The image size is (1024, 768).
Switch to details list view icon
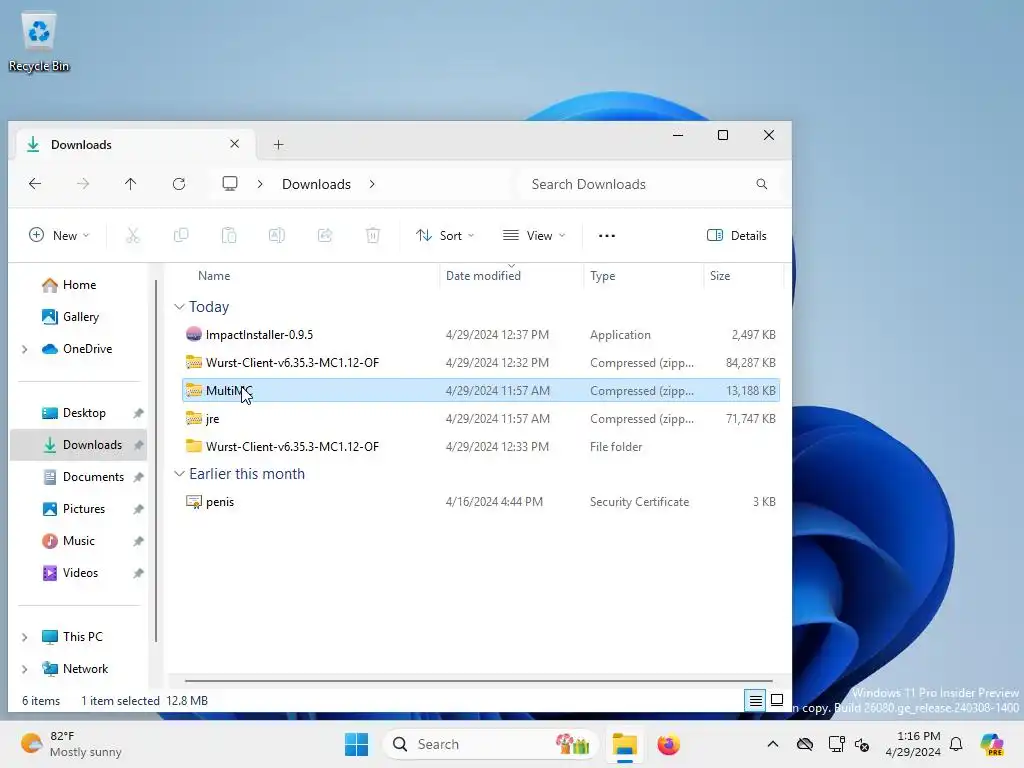click(x=756, y=701)
